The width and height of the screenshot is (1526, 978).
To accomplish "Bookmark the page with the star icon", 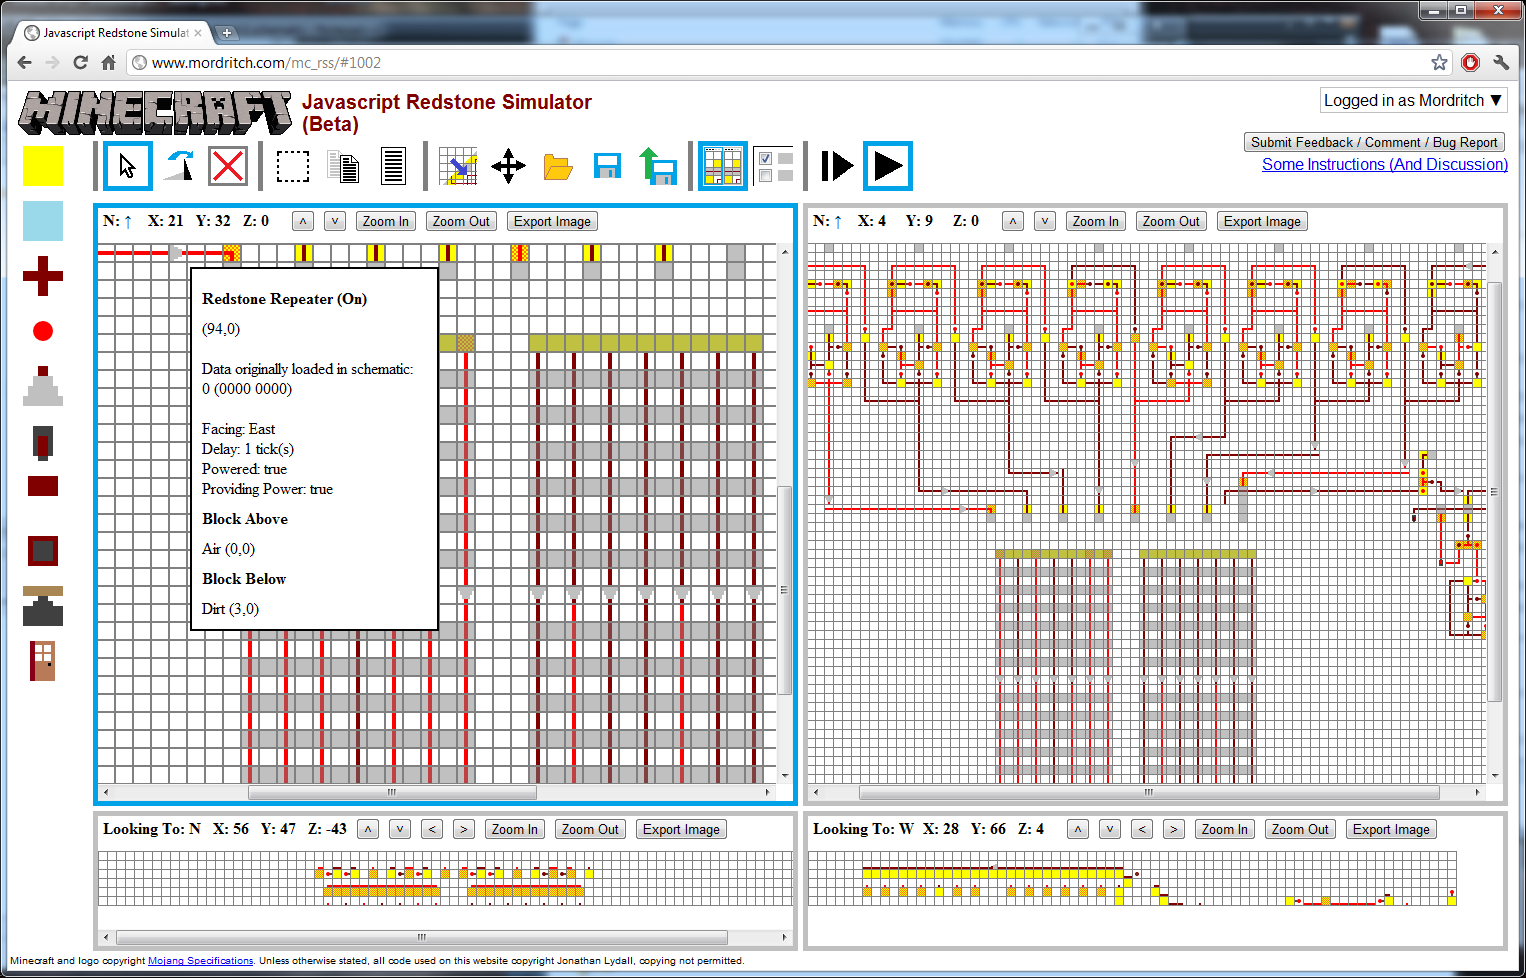I will point(1439,62).
